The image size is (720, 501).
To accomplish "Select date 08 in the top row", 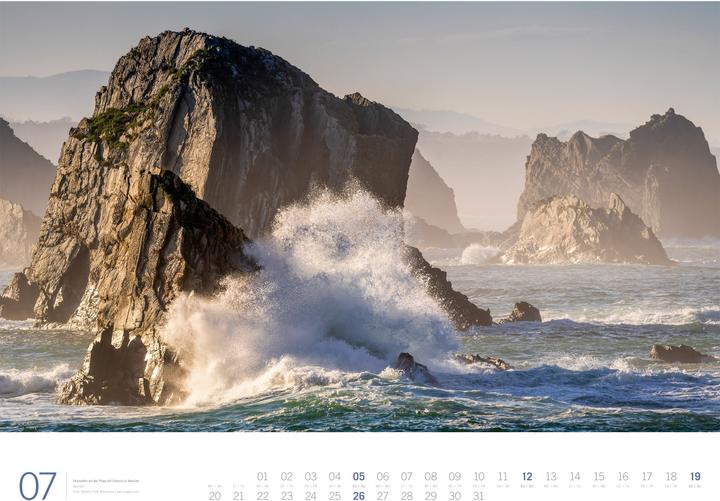I will click(x=431, y=477).
